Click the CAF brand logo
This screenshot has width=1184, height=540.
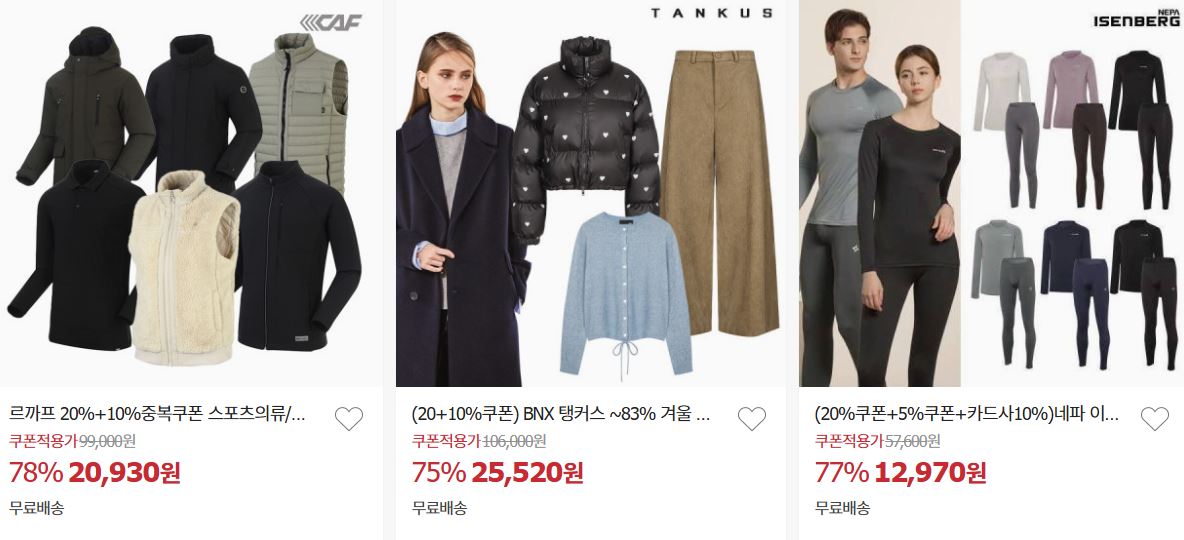[x=331, y=22]
